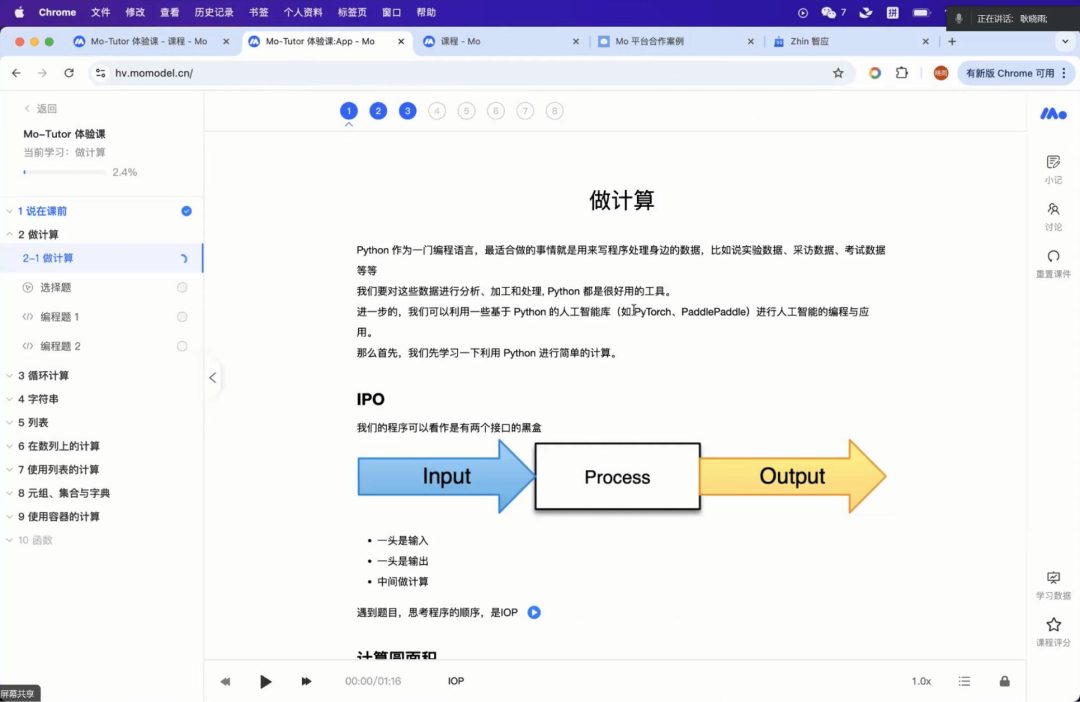
Task: Play the IOP explanation video button
Action: tap(534, 611)
